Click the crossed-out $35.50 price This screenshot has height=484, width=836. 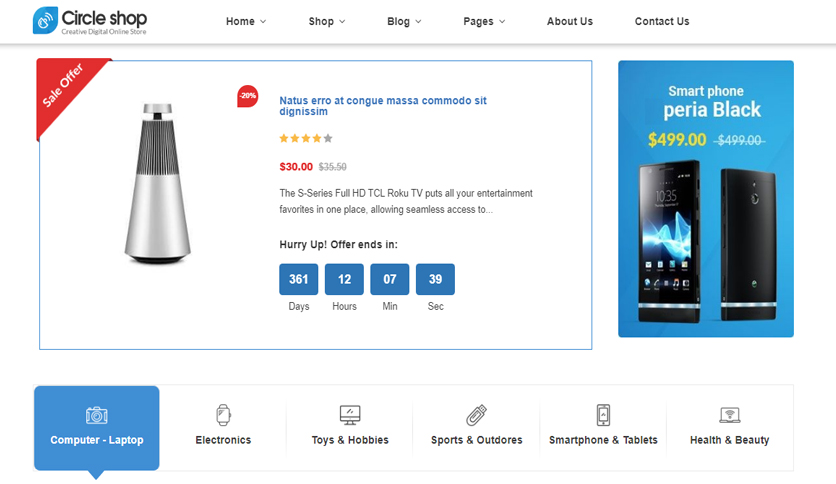[x=332, y=167]
